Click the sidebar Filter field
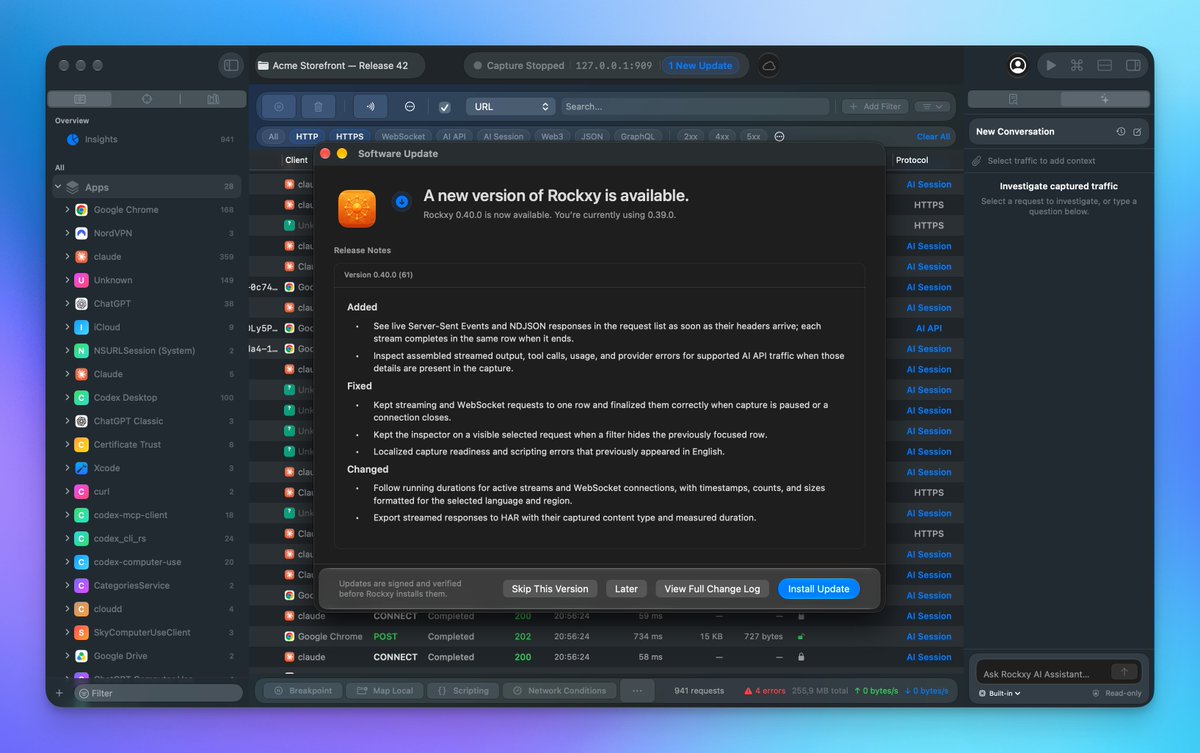 click(159, 693)
